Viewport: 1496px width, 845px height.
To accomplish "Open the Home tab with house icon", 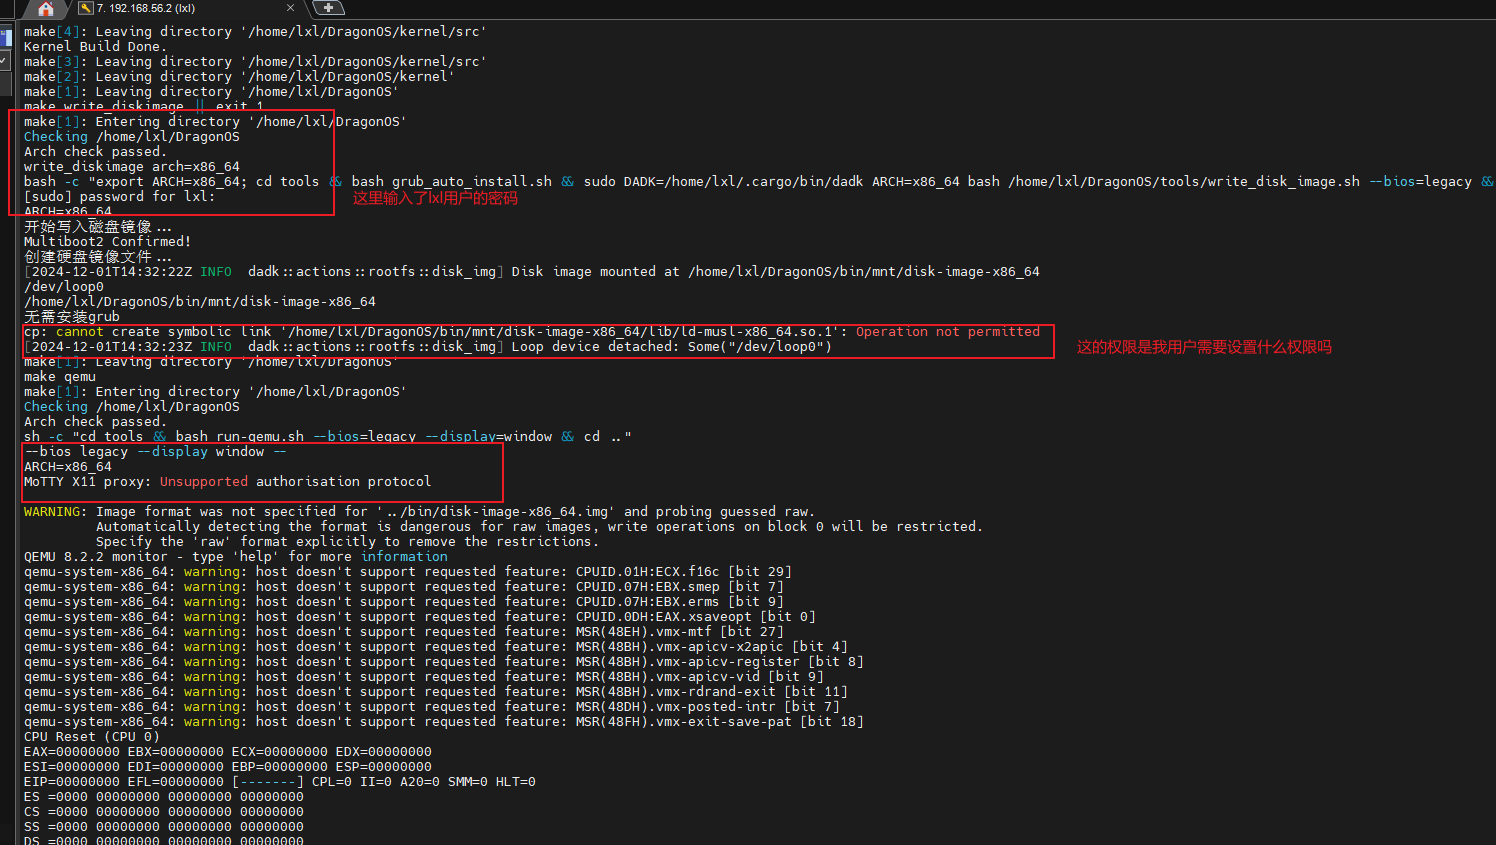I will click(x=45, y=9).
